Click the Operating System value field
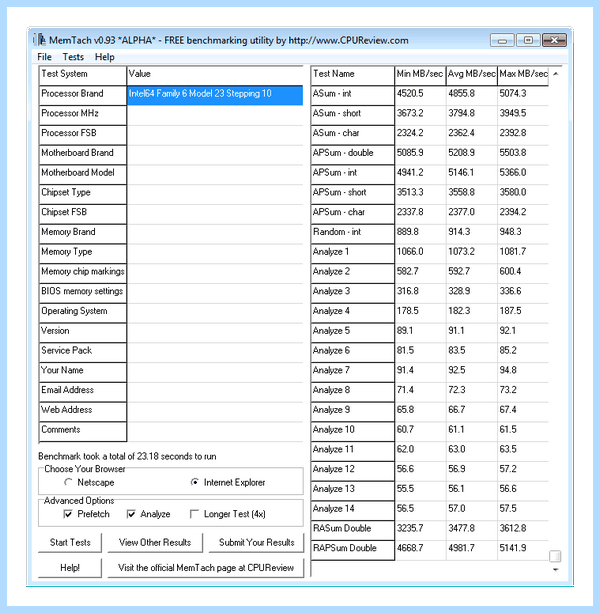 tap(215, 313)
